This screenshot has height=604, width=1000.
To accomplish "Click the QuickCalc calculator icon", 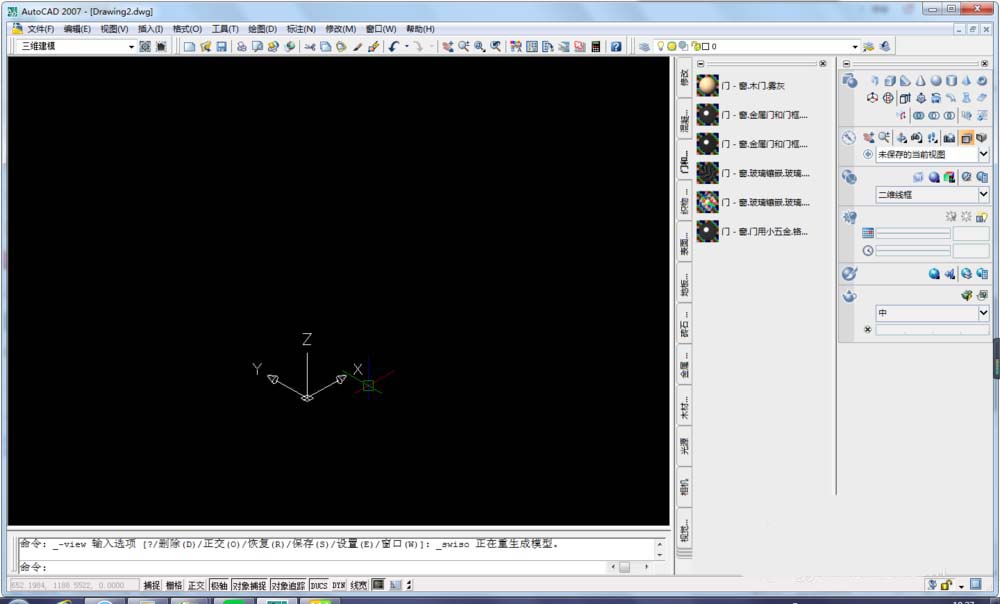I will pyautogui.click(x=596, y=47).
